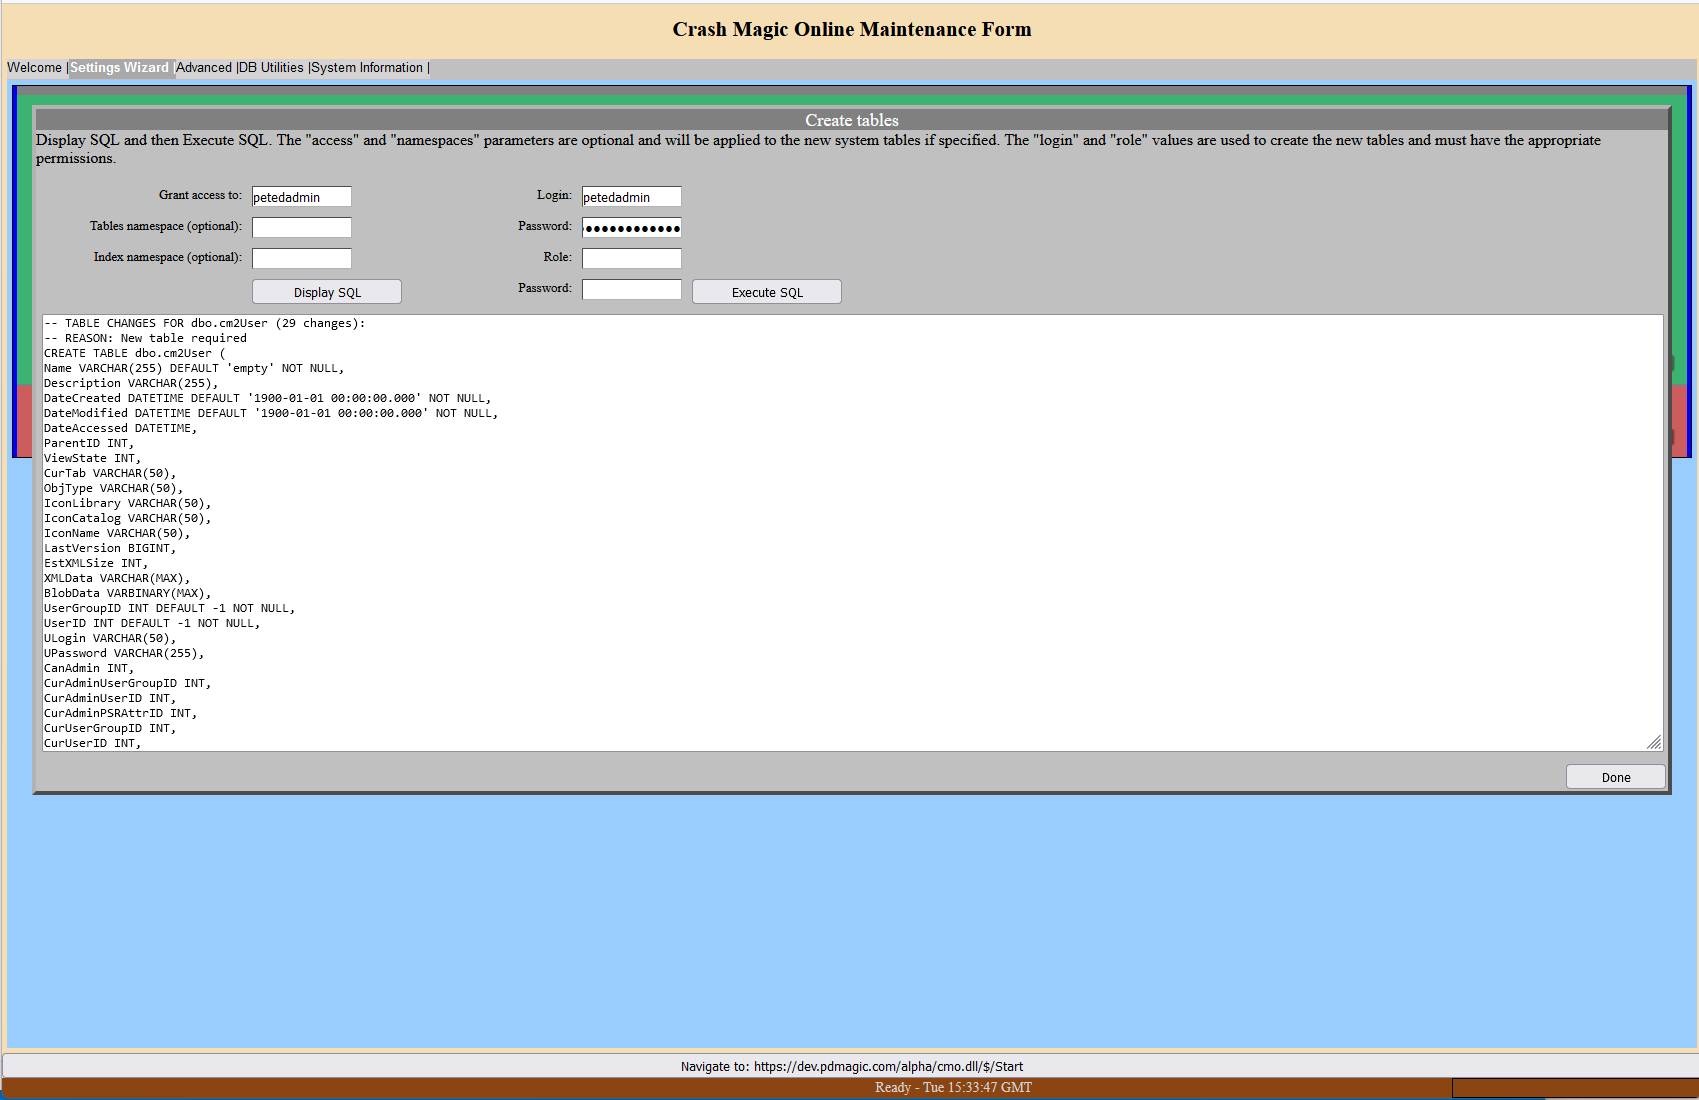This screenshot has height=1100, width=1699.
Task: Click the 'BlobData VARBINARY(MAX),' line
Action: (x=128, y=593)
